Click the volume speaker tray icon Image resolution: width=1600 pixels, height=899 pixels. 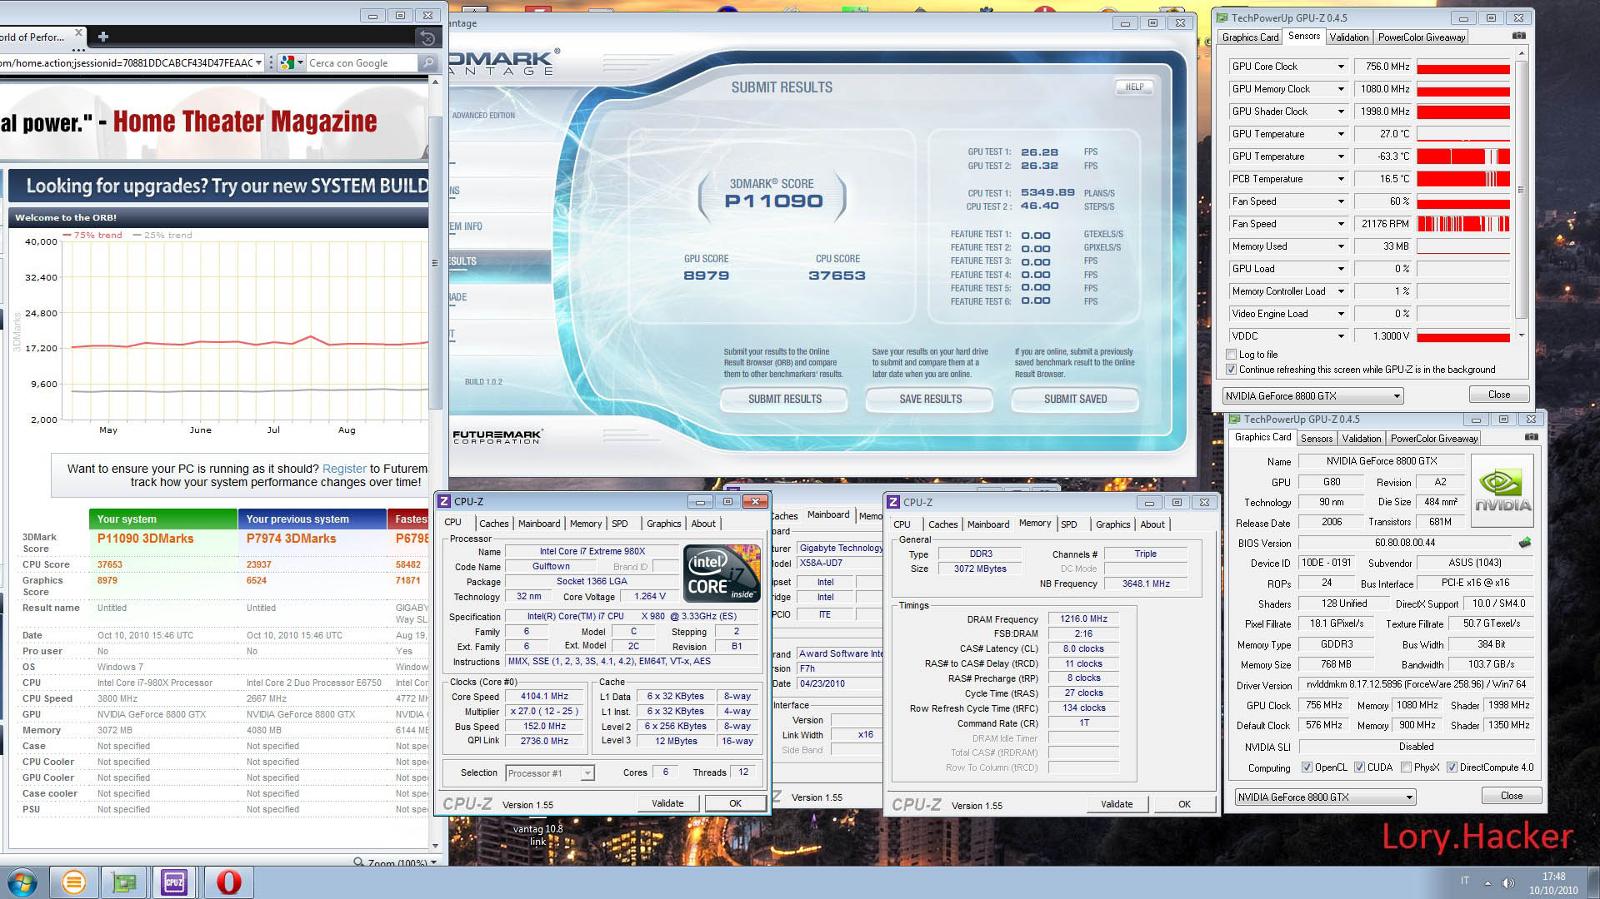pos(1507,882)
